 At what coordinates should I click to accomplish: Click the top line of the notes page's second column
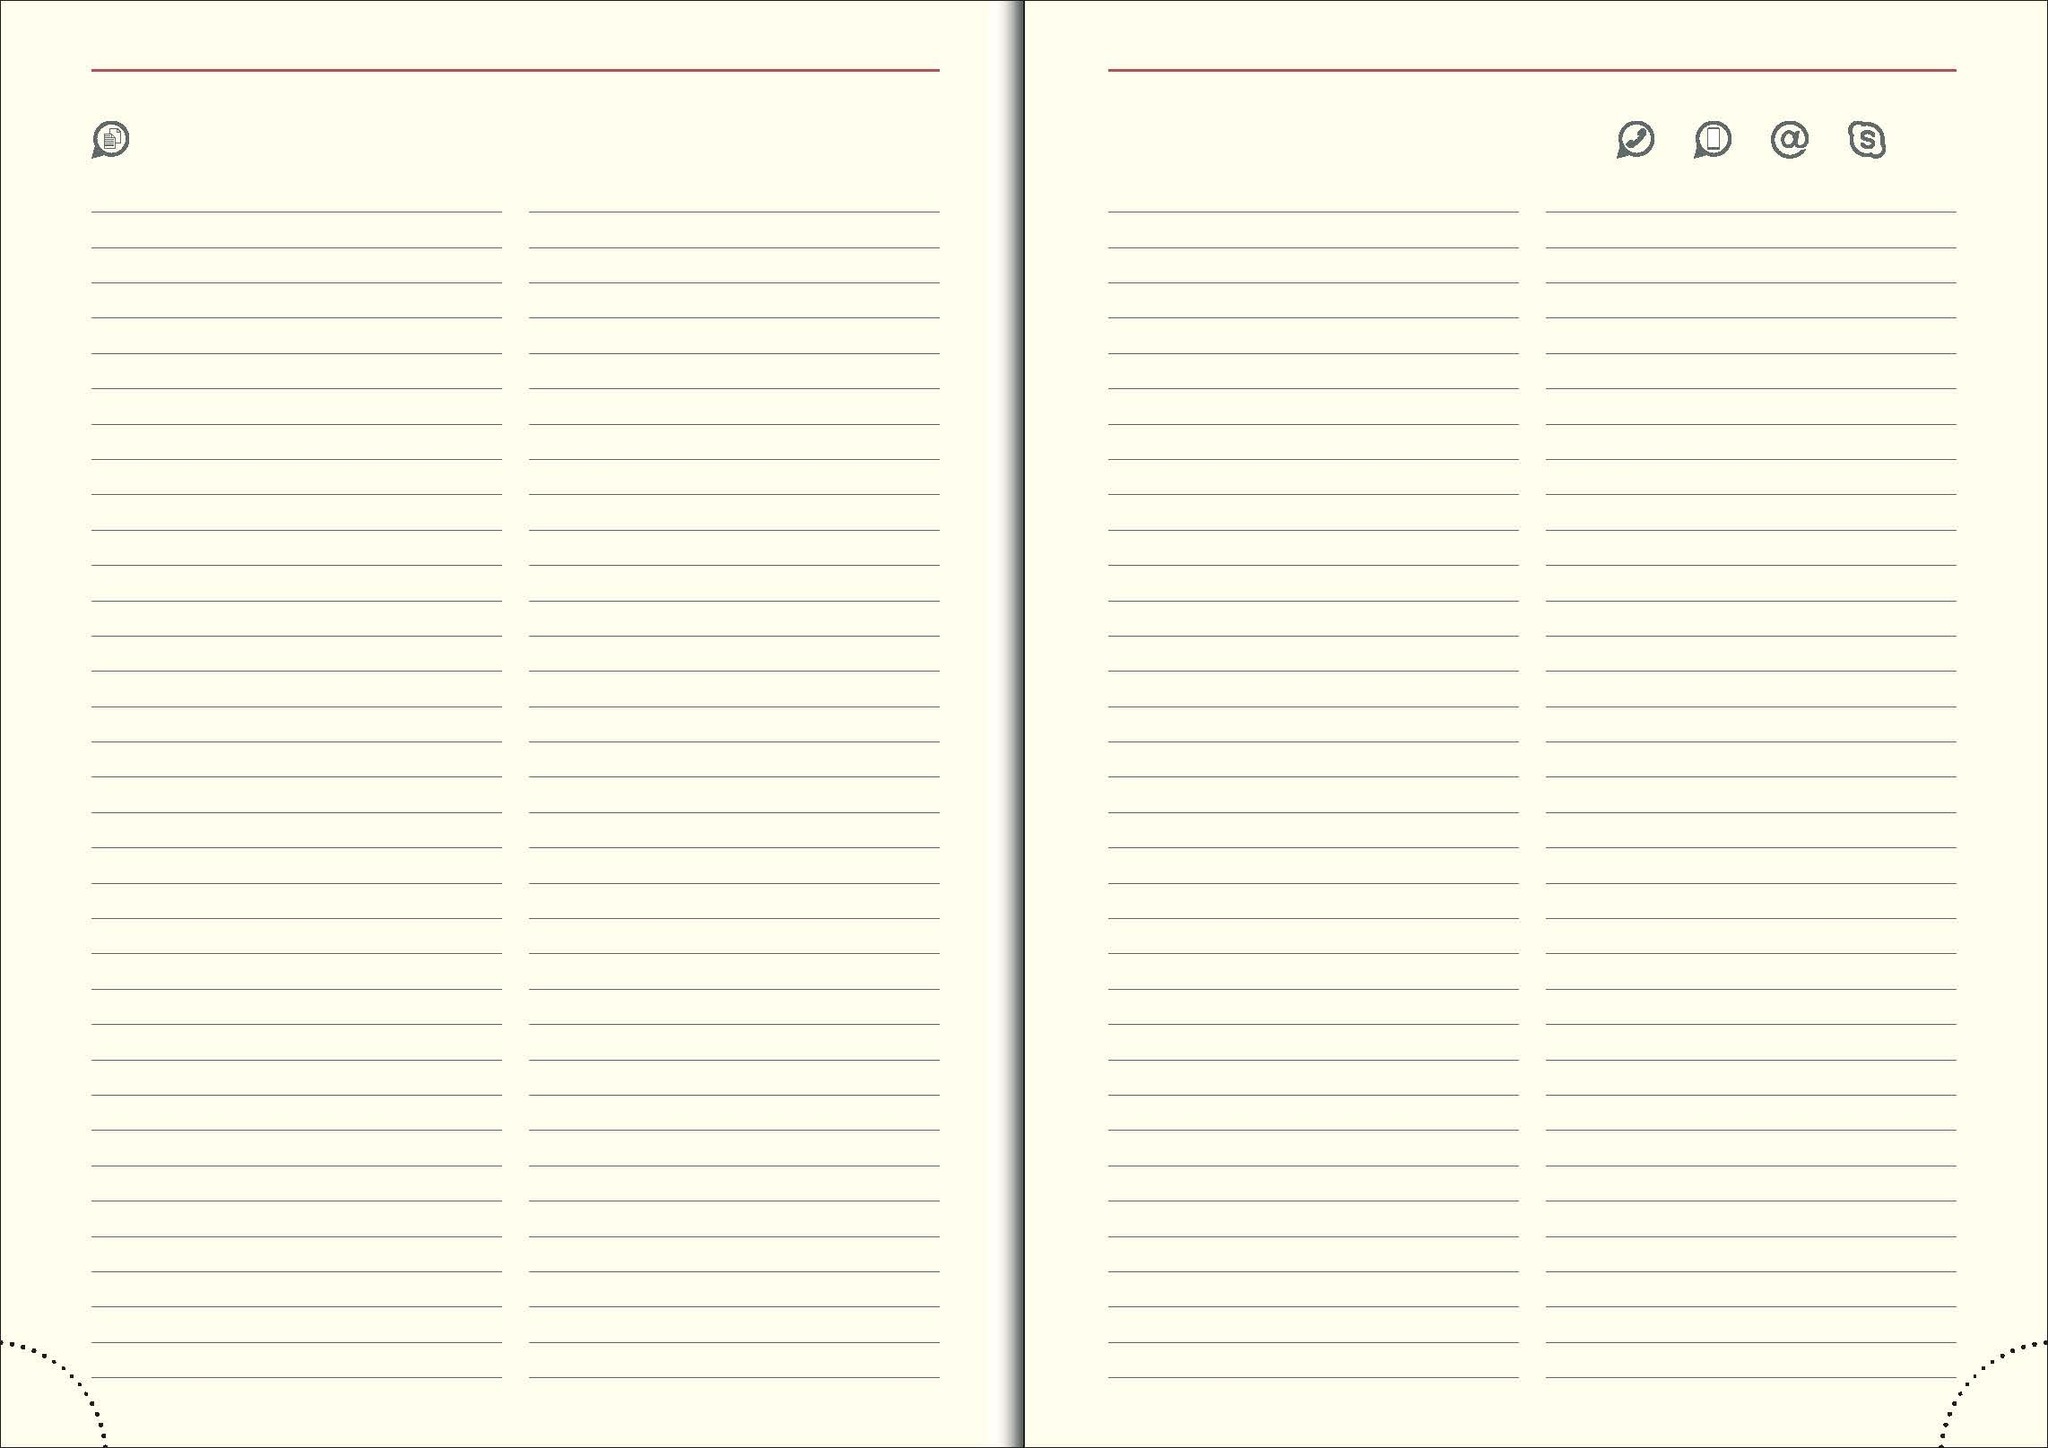click(734, 212)
